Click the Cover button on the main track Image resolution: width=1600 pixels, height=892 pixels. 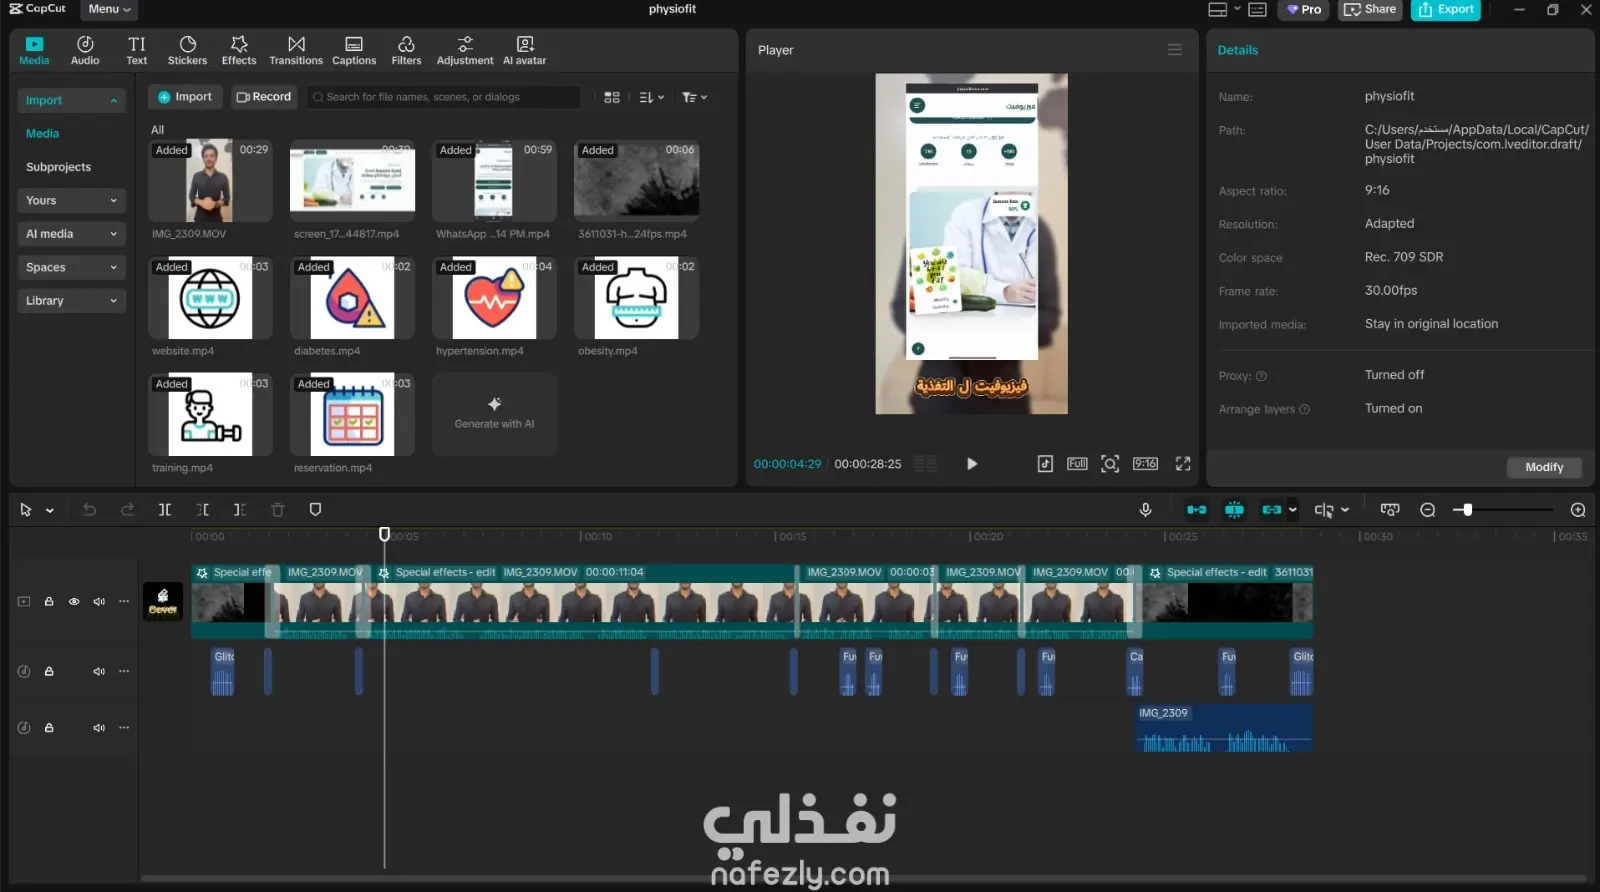163,602
